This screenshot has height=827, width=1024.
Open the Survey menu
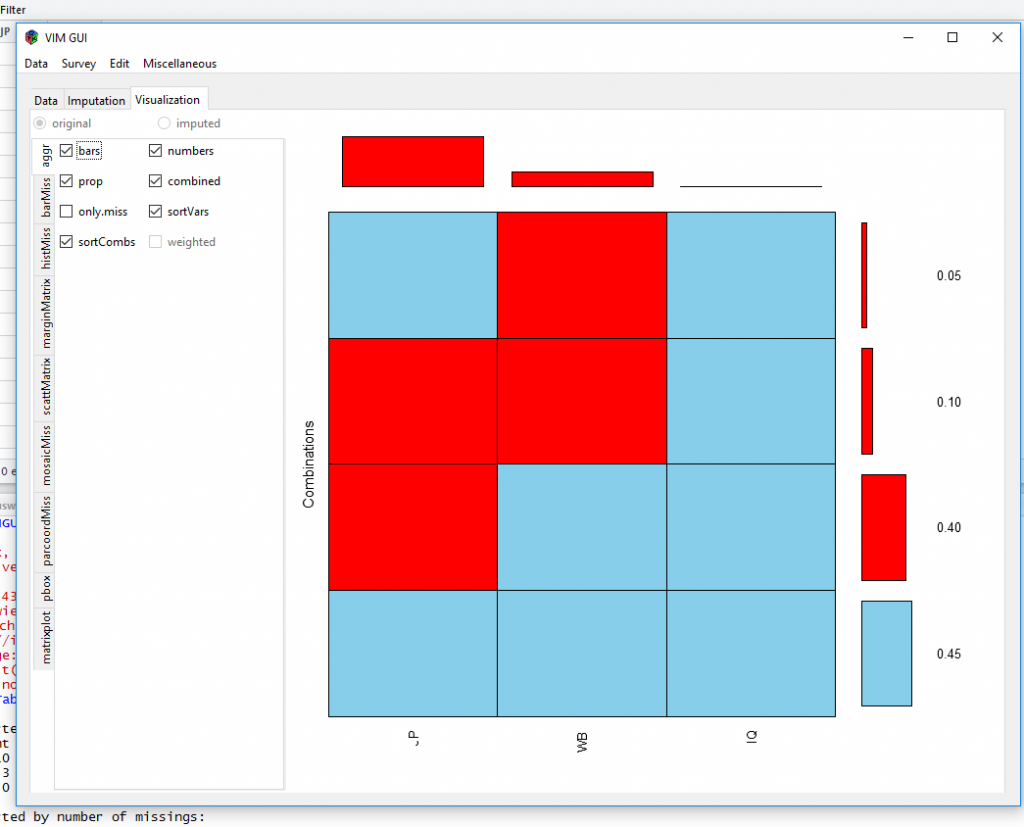tap(78, 63)
